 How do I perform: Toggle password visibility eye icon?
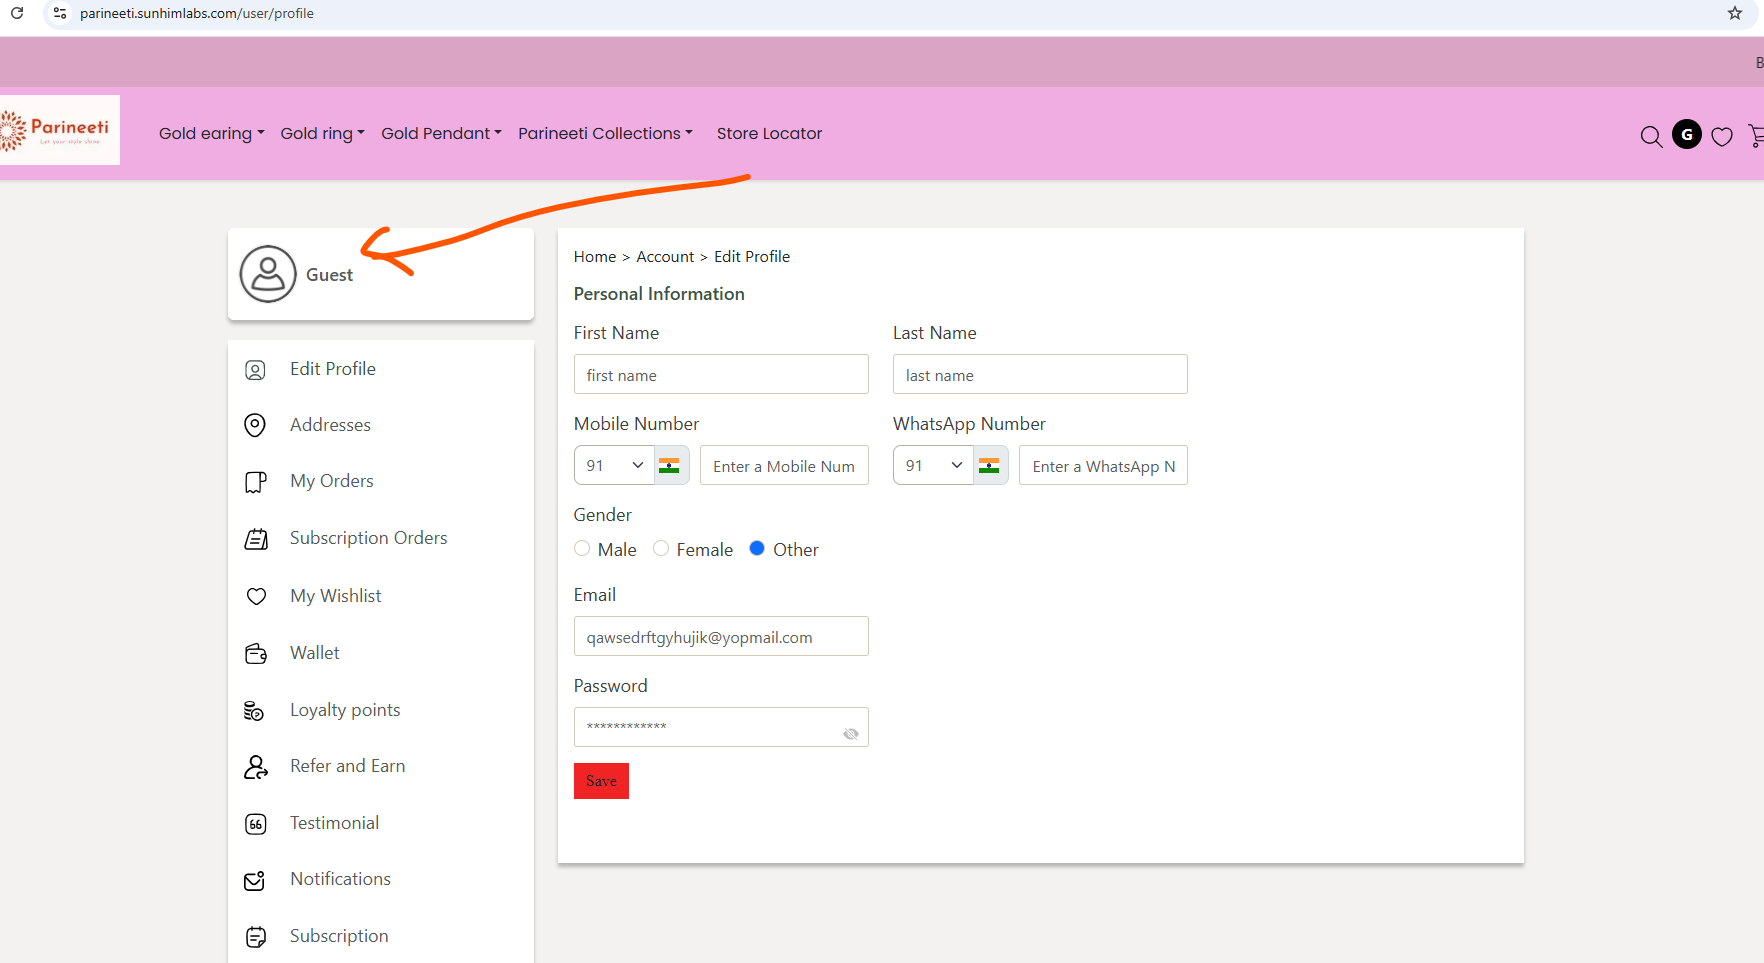(851, 734)
